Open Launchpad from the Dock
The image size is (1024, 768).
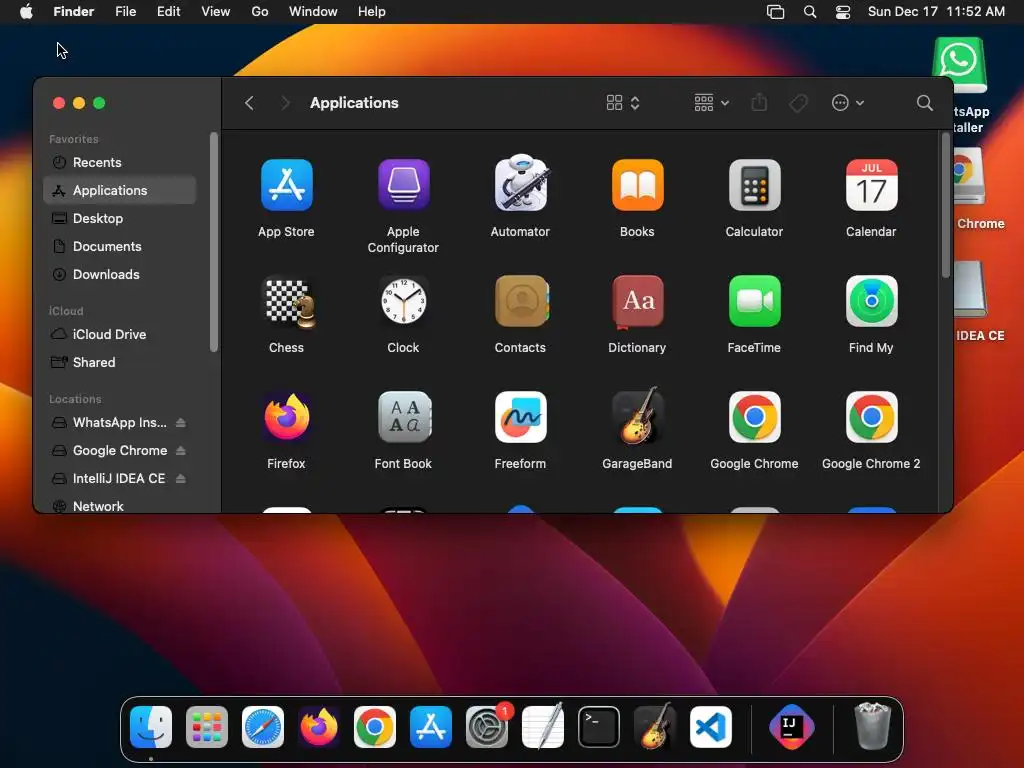[207, 727]
